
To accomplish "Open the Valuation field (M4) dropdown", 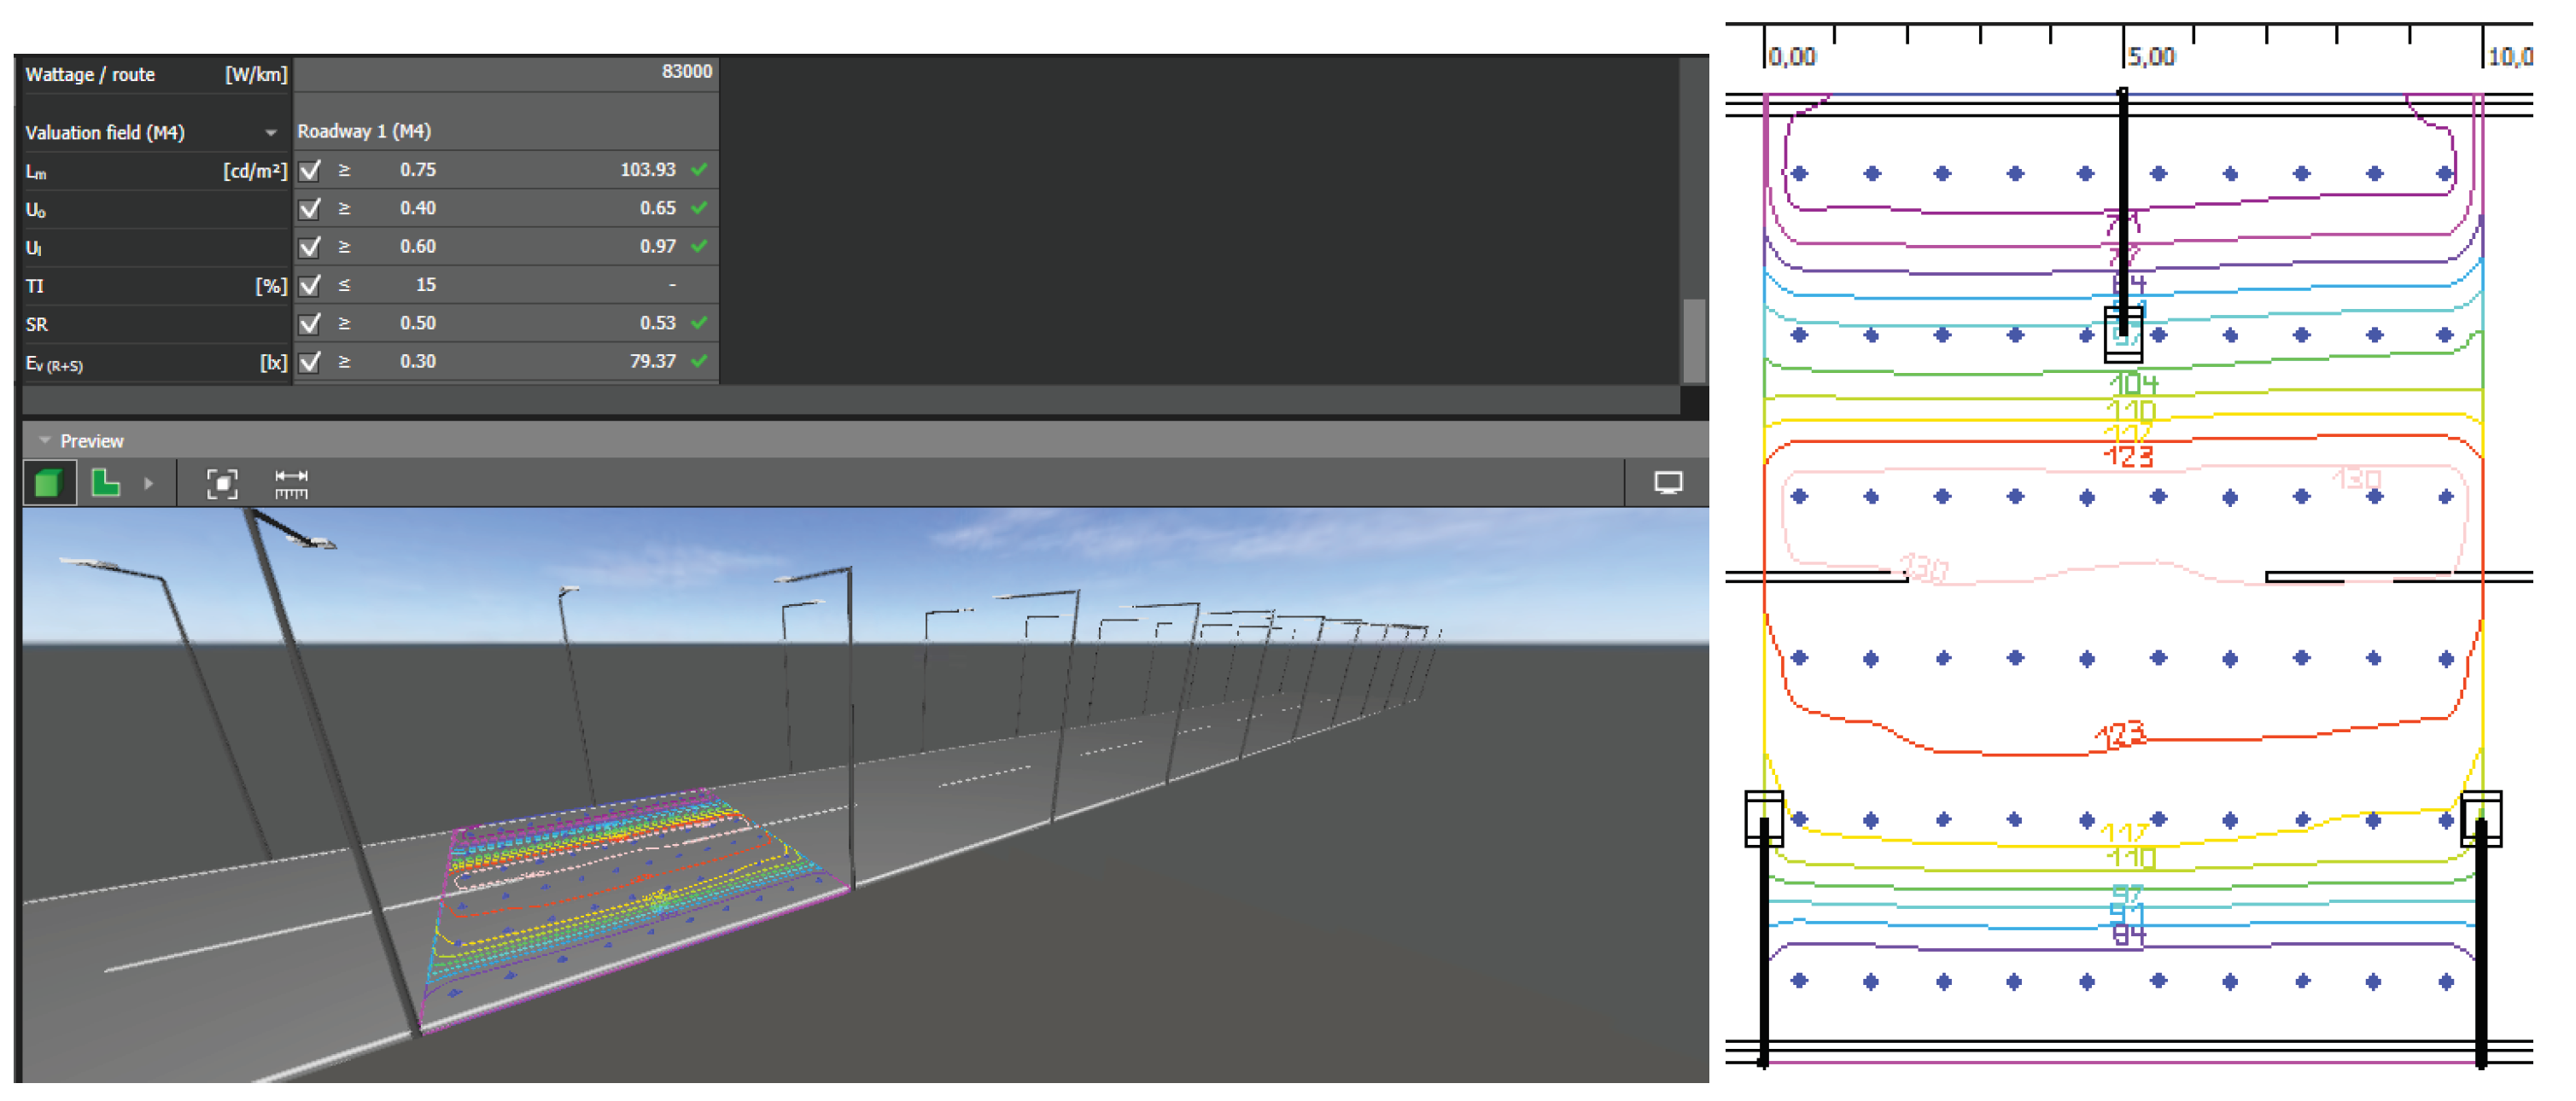I will [x=270, y=132].
